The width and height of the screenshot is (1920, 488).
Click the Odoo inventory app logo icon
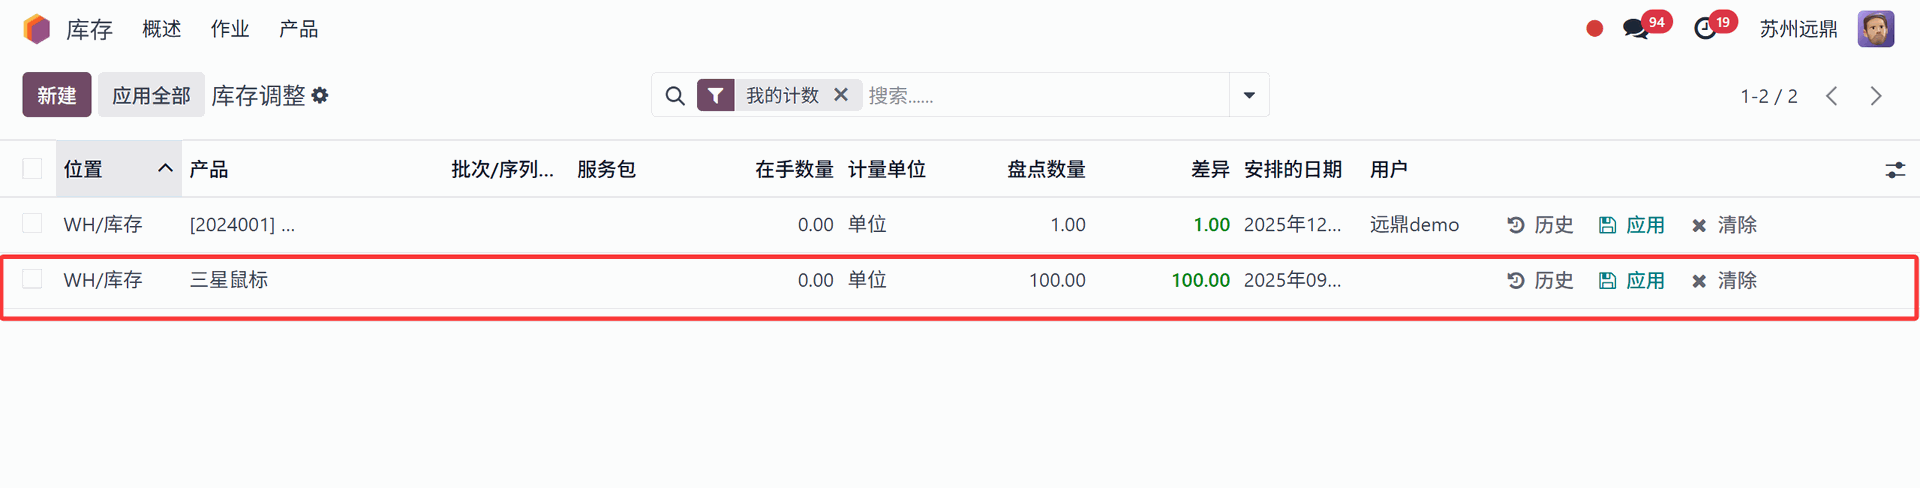pyautogui.click(x=37, y=29)
